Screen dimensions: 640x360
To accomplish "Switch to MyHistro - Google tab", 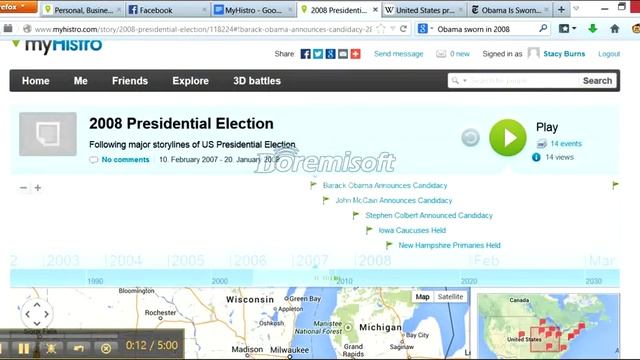I will pos(253,10).
